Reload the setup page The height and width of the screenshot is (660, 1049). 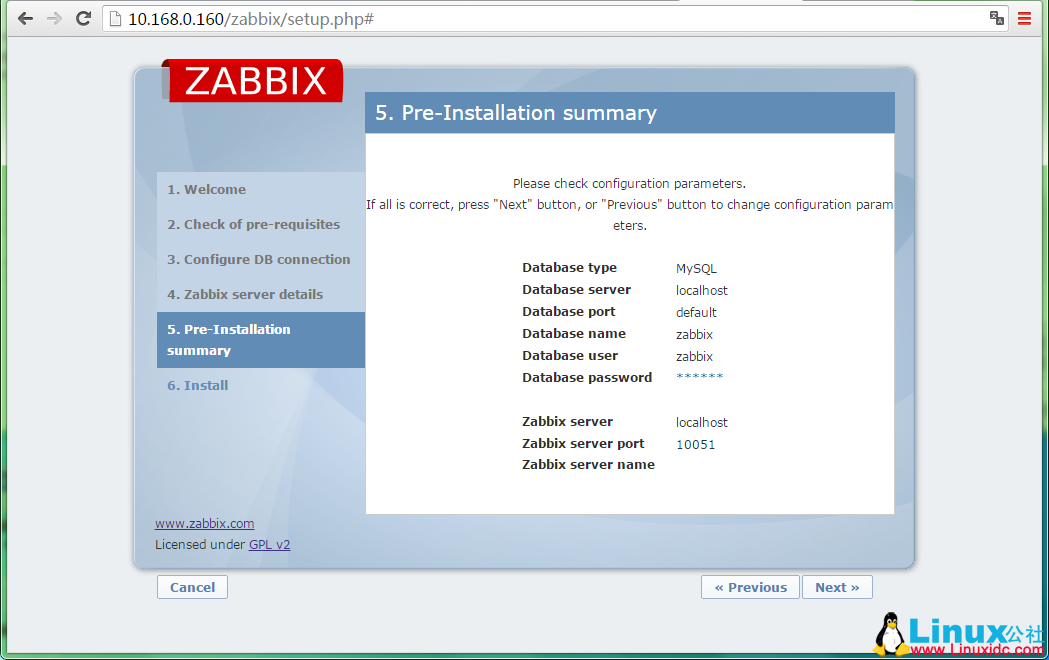point(83,18)
